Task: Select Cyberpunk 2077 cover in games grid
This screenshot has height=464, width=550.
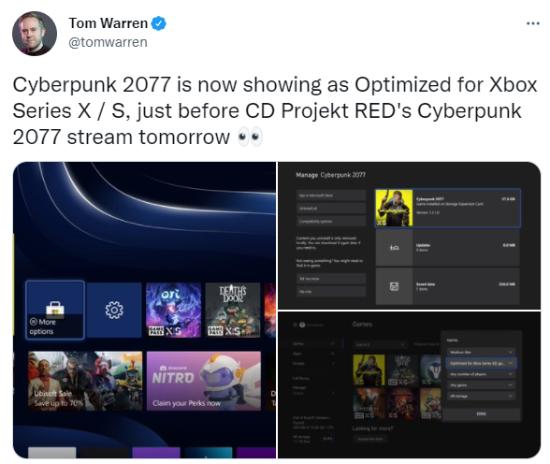Action: click(369, 370)
